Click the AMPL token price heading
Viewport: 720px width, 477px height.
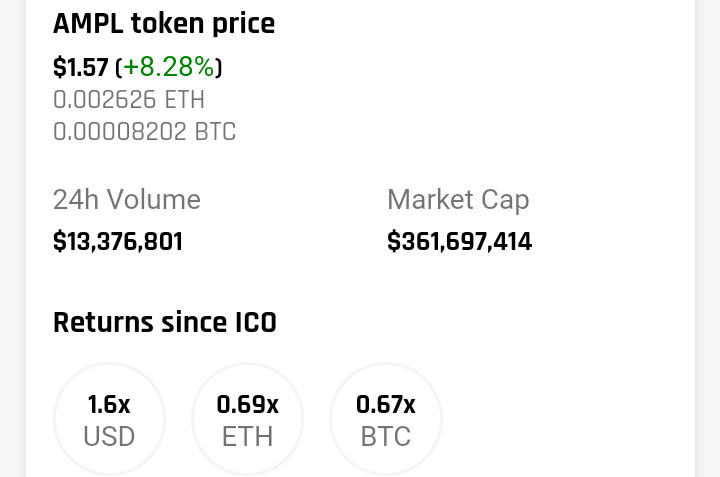163,24
